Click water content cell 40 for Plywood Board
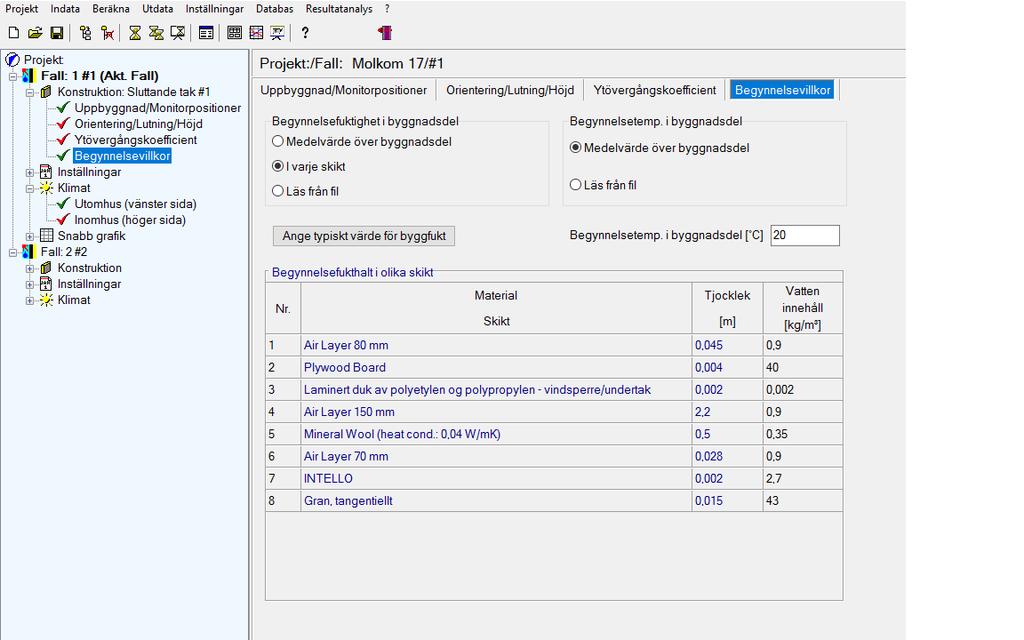Image resolution: width=1024 pixels, height=640 pixels. point(803,367)
